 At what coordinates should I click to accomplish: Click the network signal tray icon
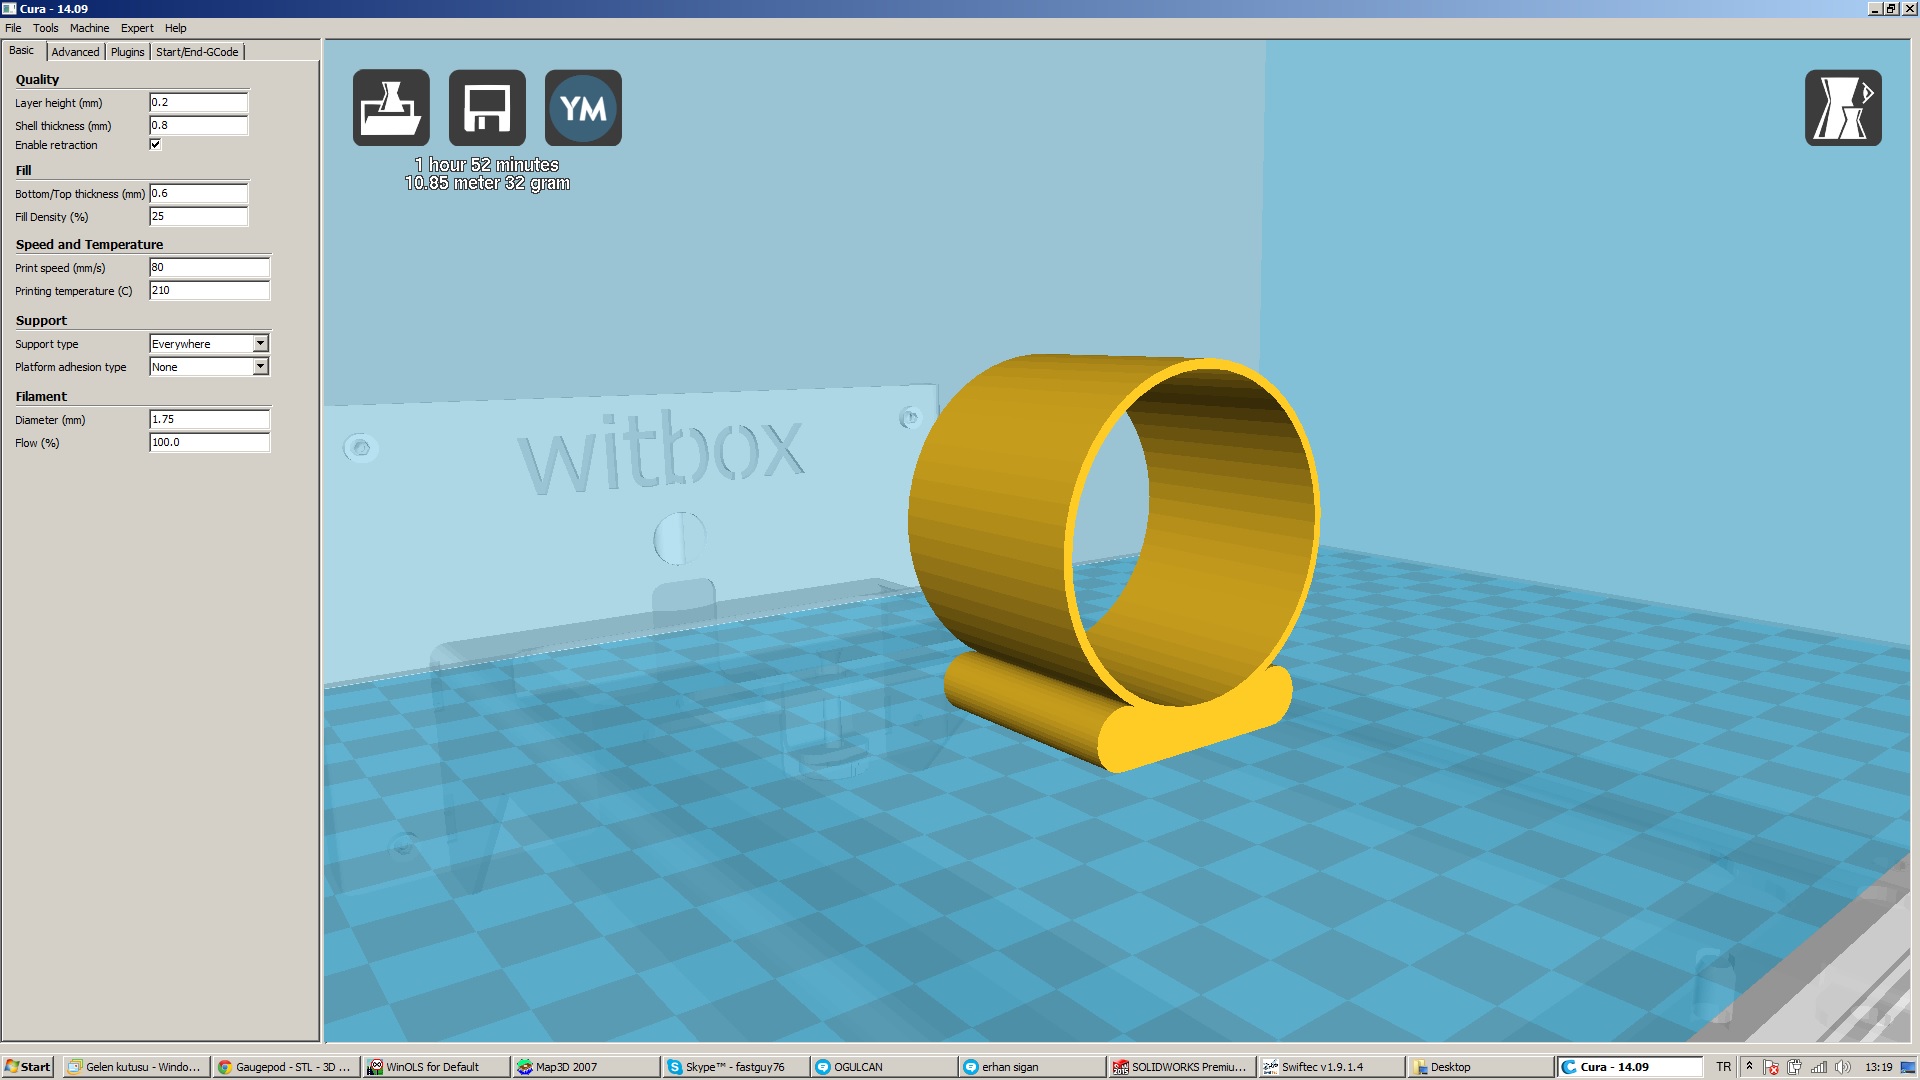pos(1819,1067)
